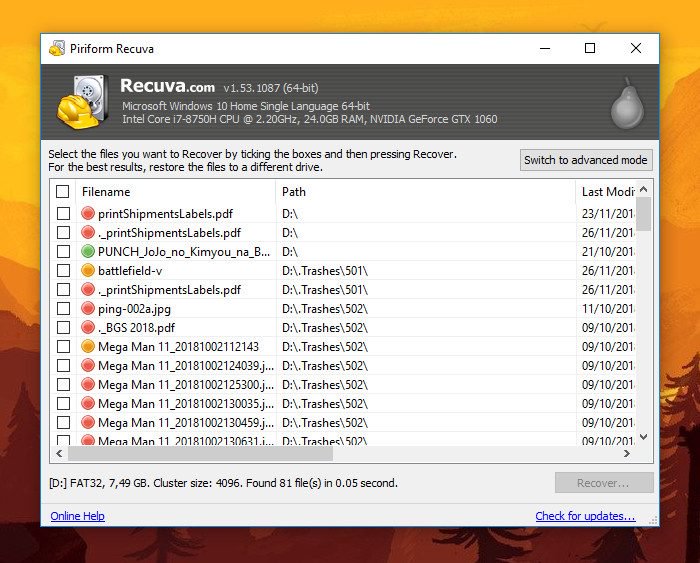Tick checkbox for printShipmentsLabels.pdf in D:\
Screen dimensions: 700x563
click(x=63, y=213)
